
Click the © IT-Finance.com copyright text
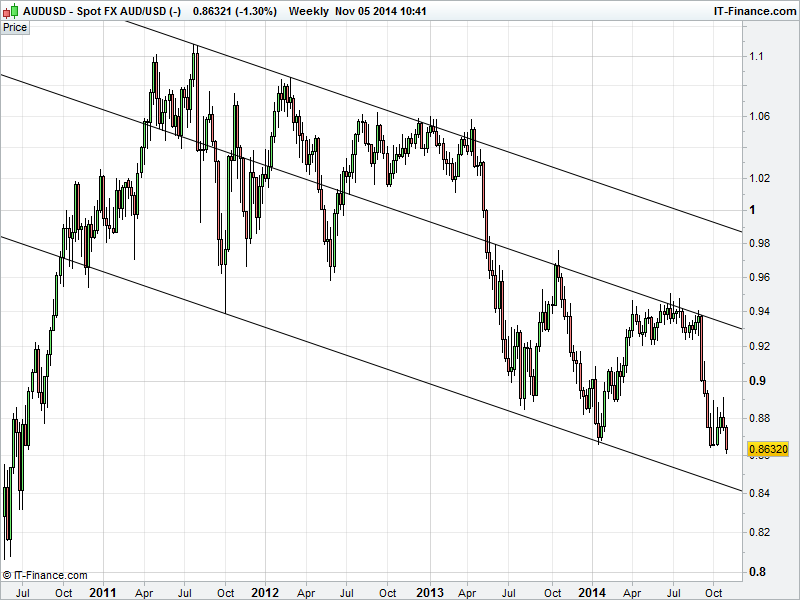pos(45,575)
